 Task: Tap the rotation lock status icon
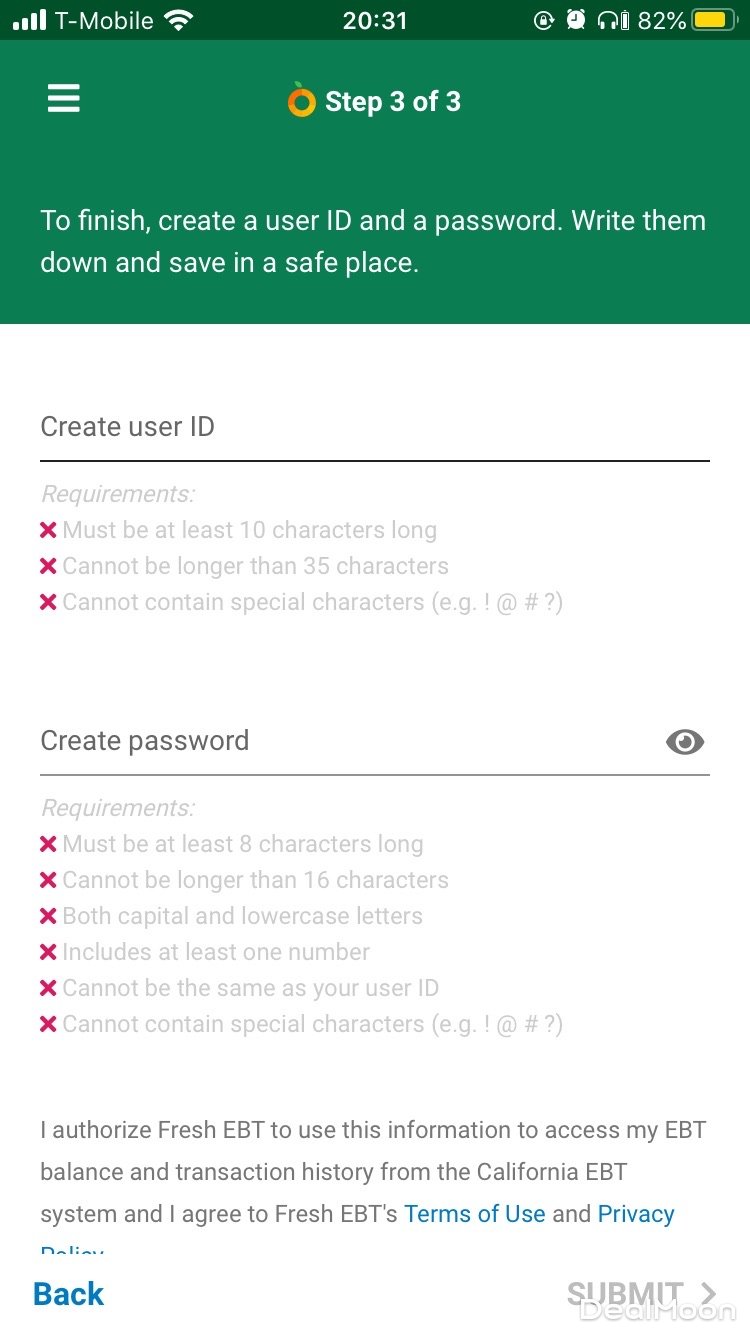[x=543, y=20]
